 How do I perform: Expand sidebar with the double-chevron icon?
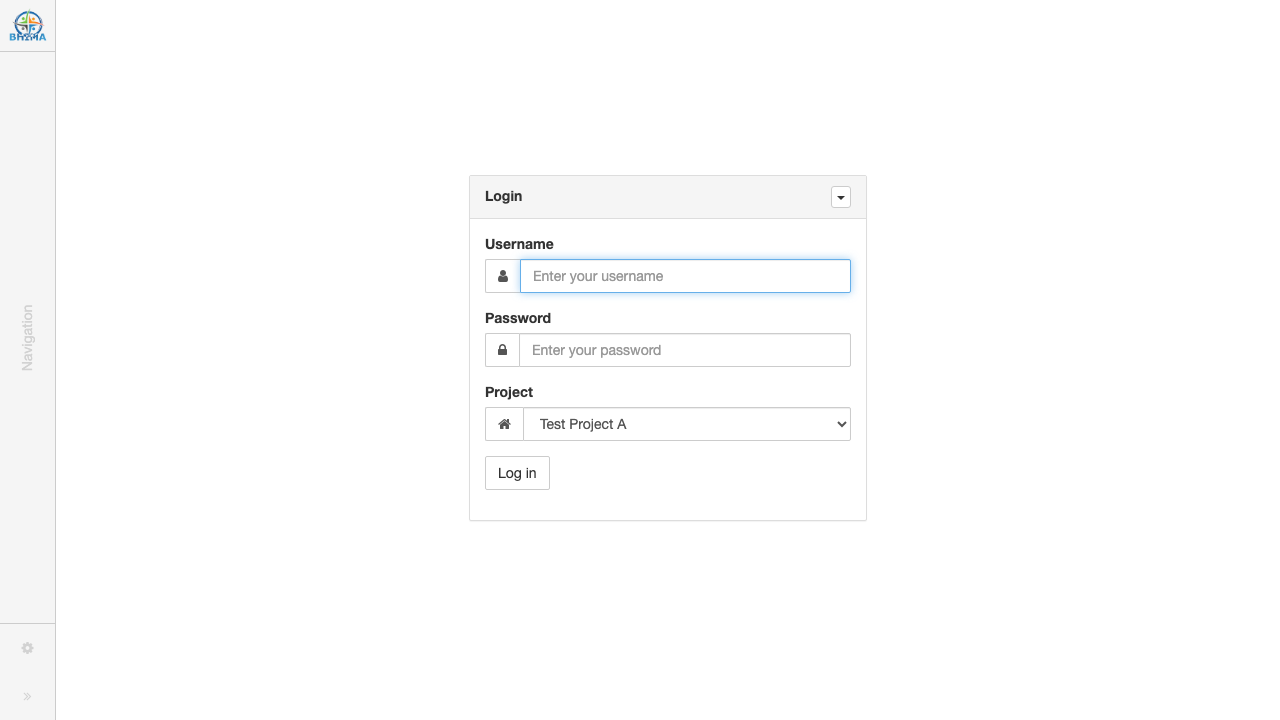point(27,696)
